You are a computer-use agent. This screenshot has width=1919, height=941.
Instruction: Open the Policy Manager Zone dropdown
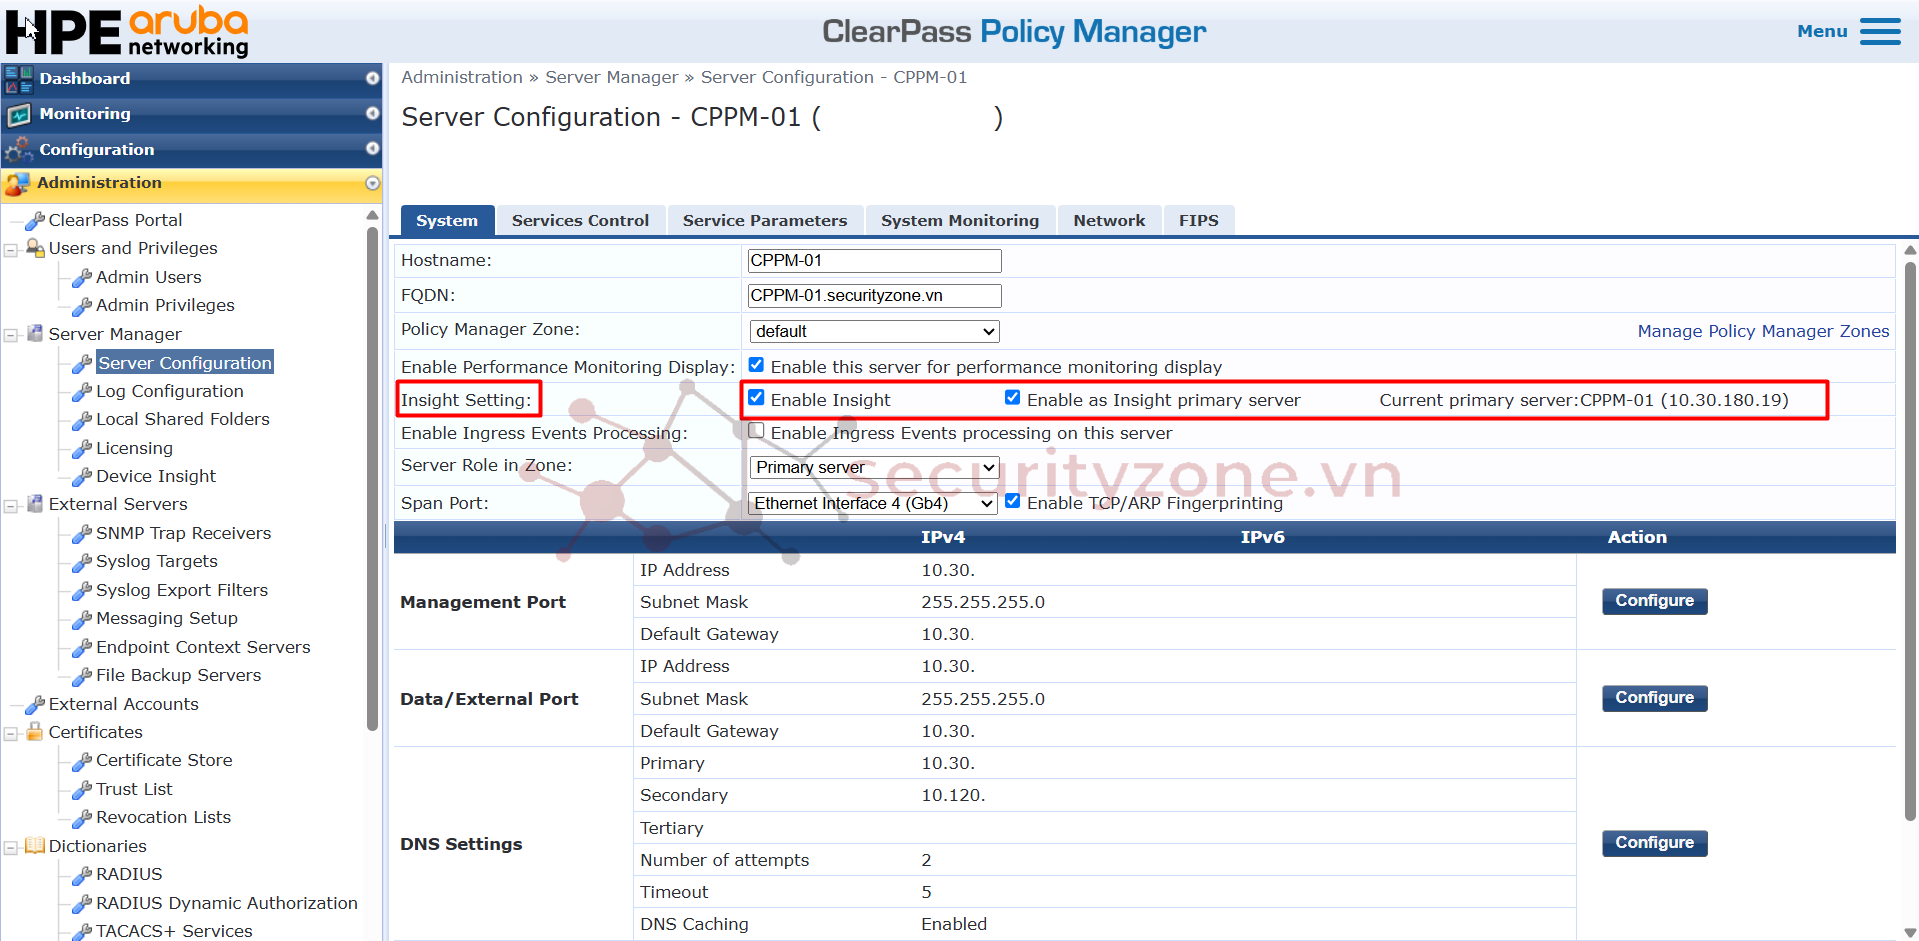874,331
